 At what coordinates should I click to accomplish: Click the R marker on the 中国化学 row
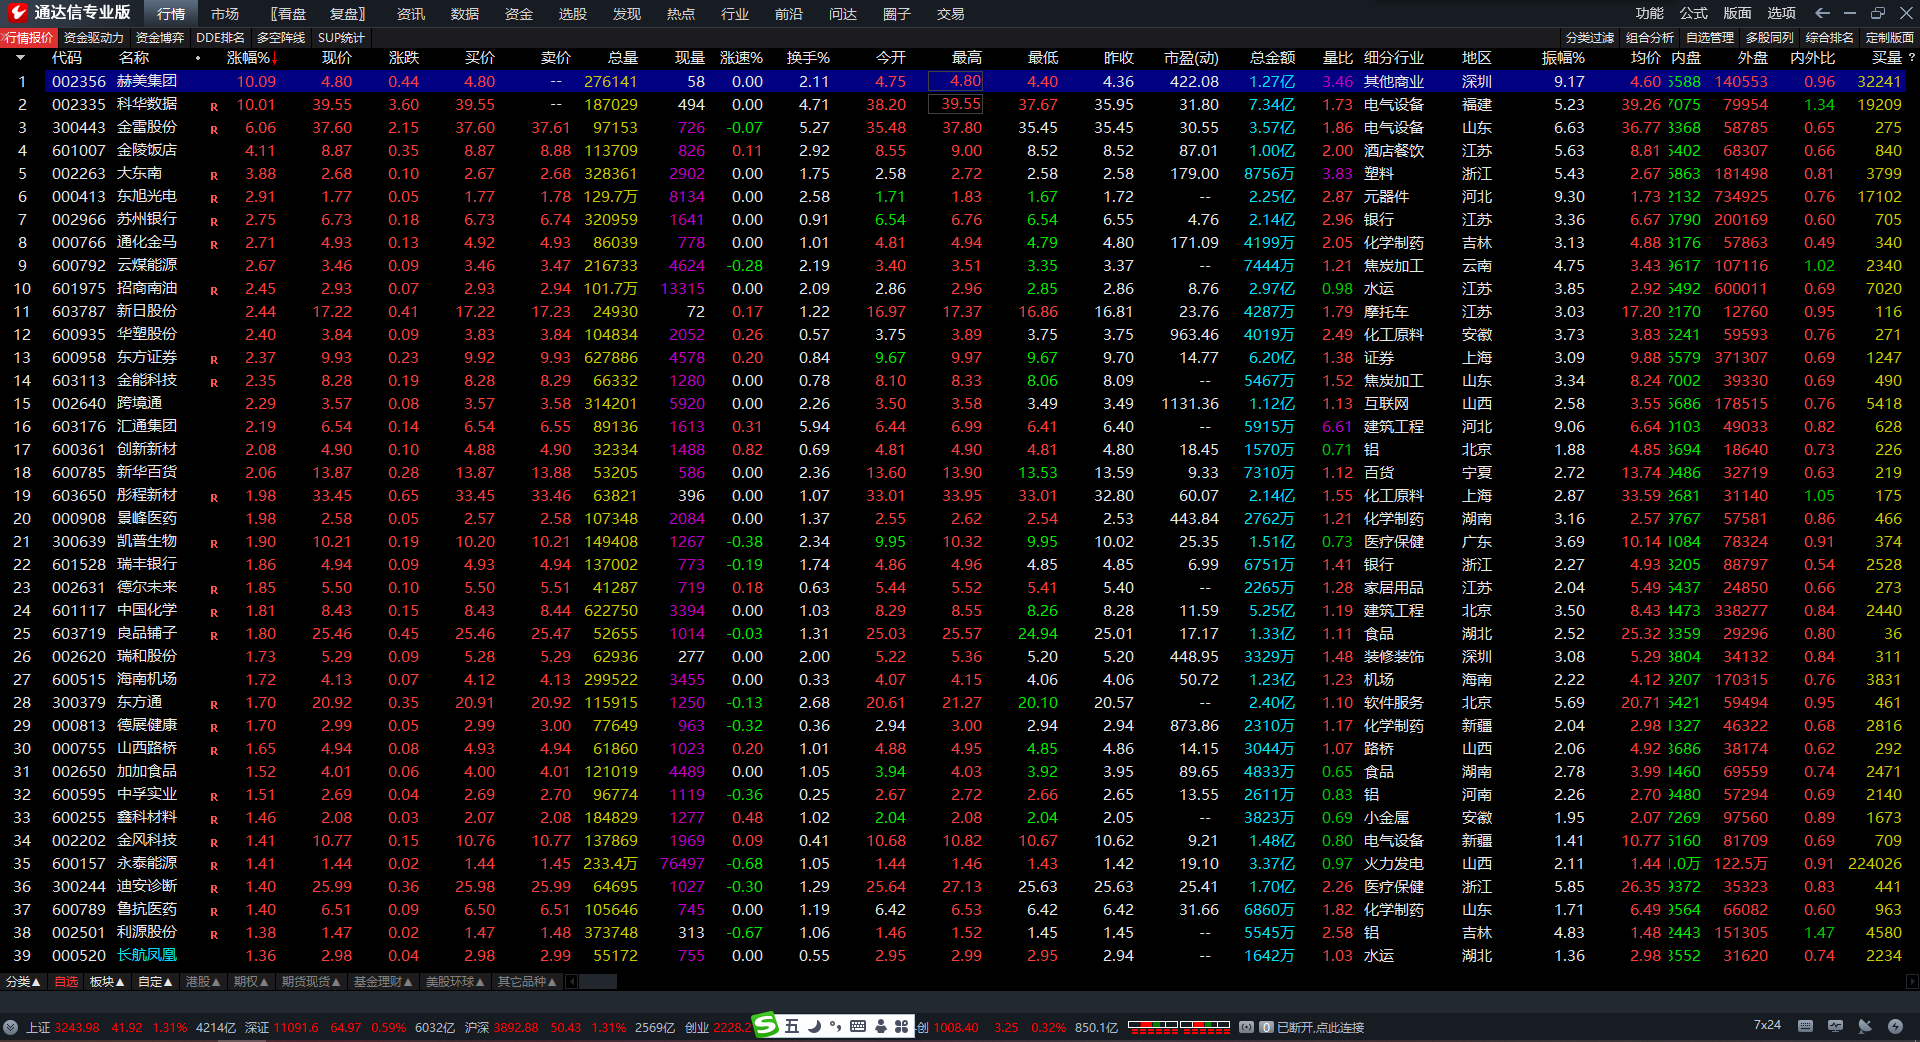(x=214, y=612)
